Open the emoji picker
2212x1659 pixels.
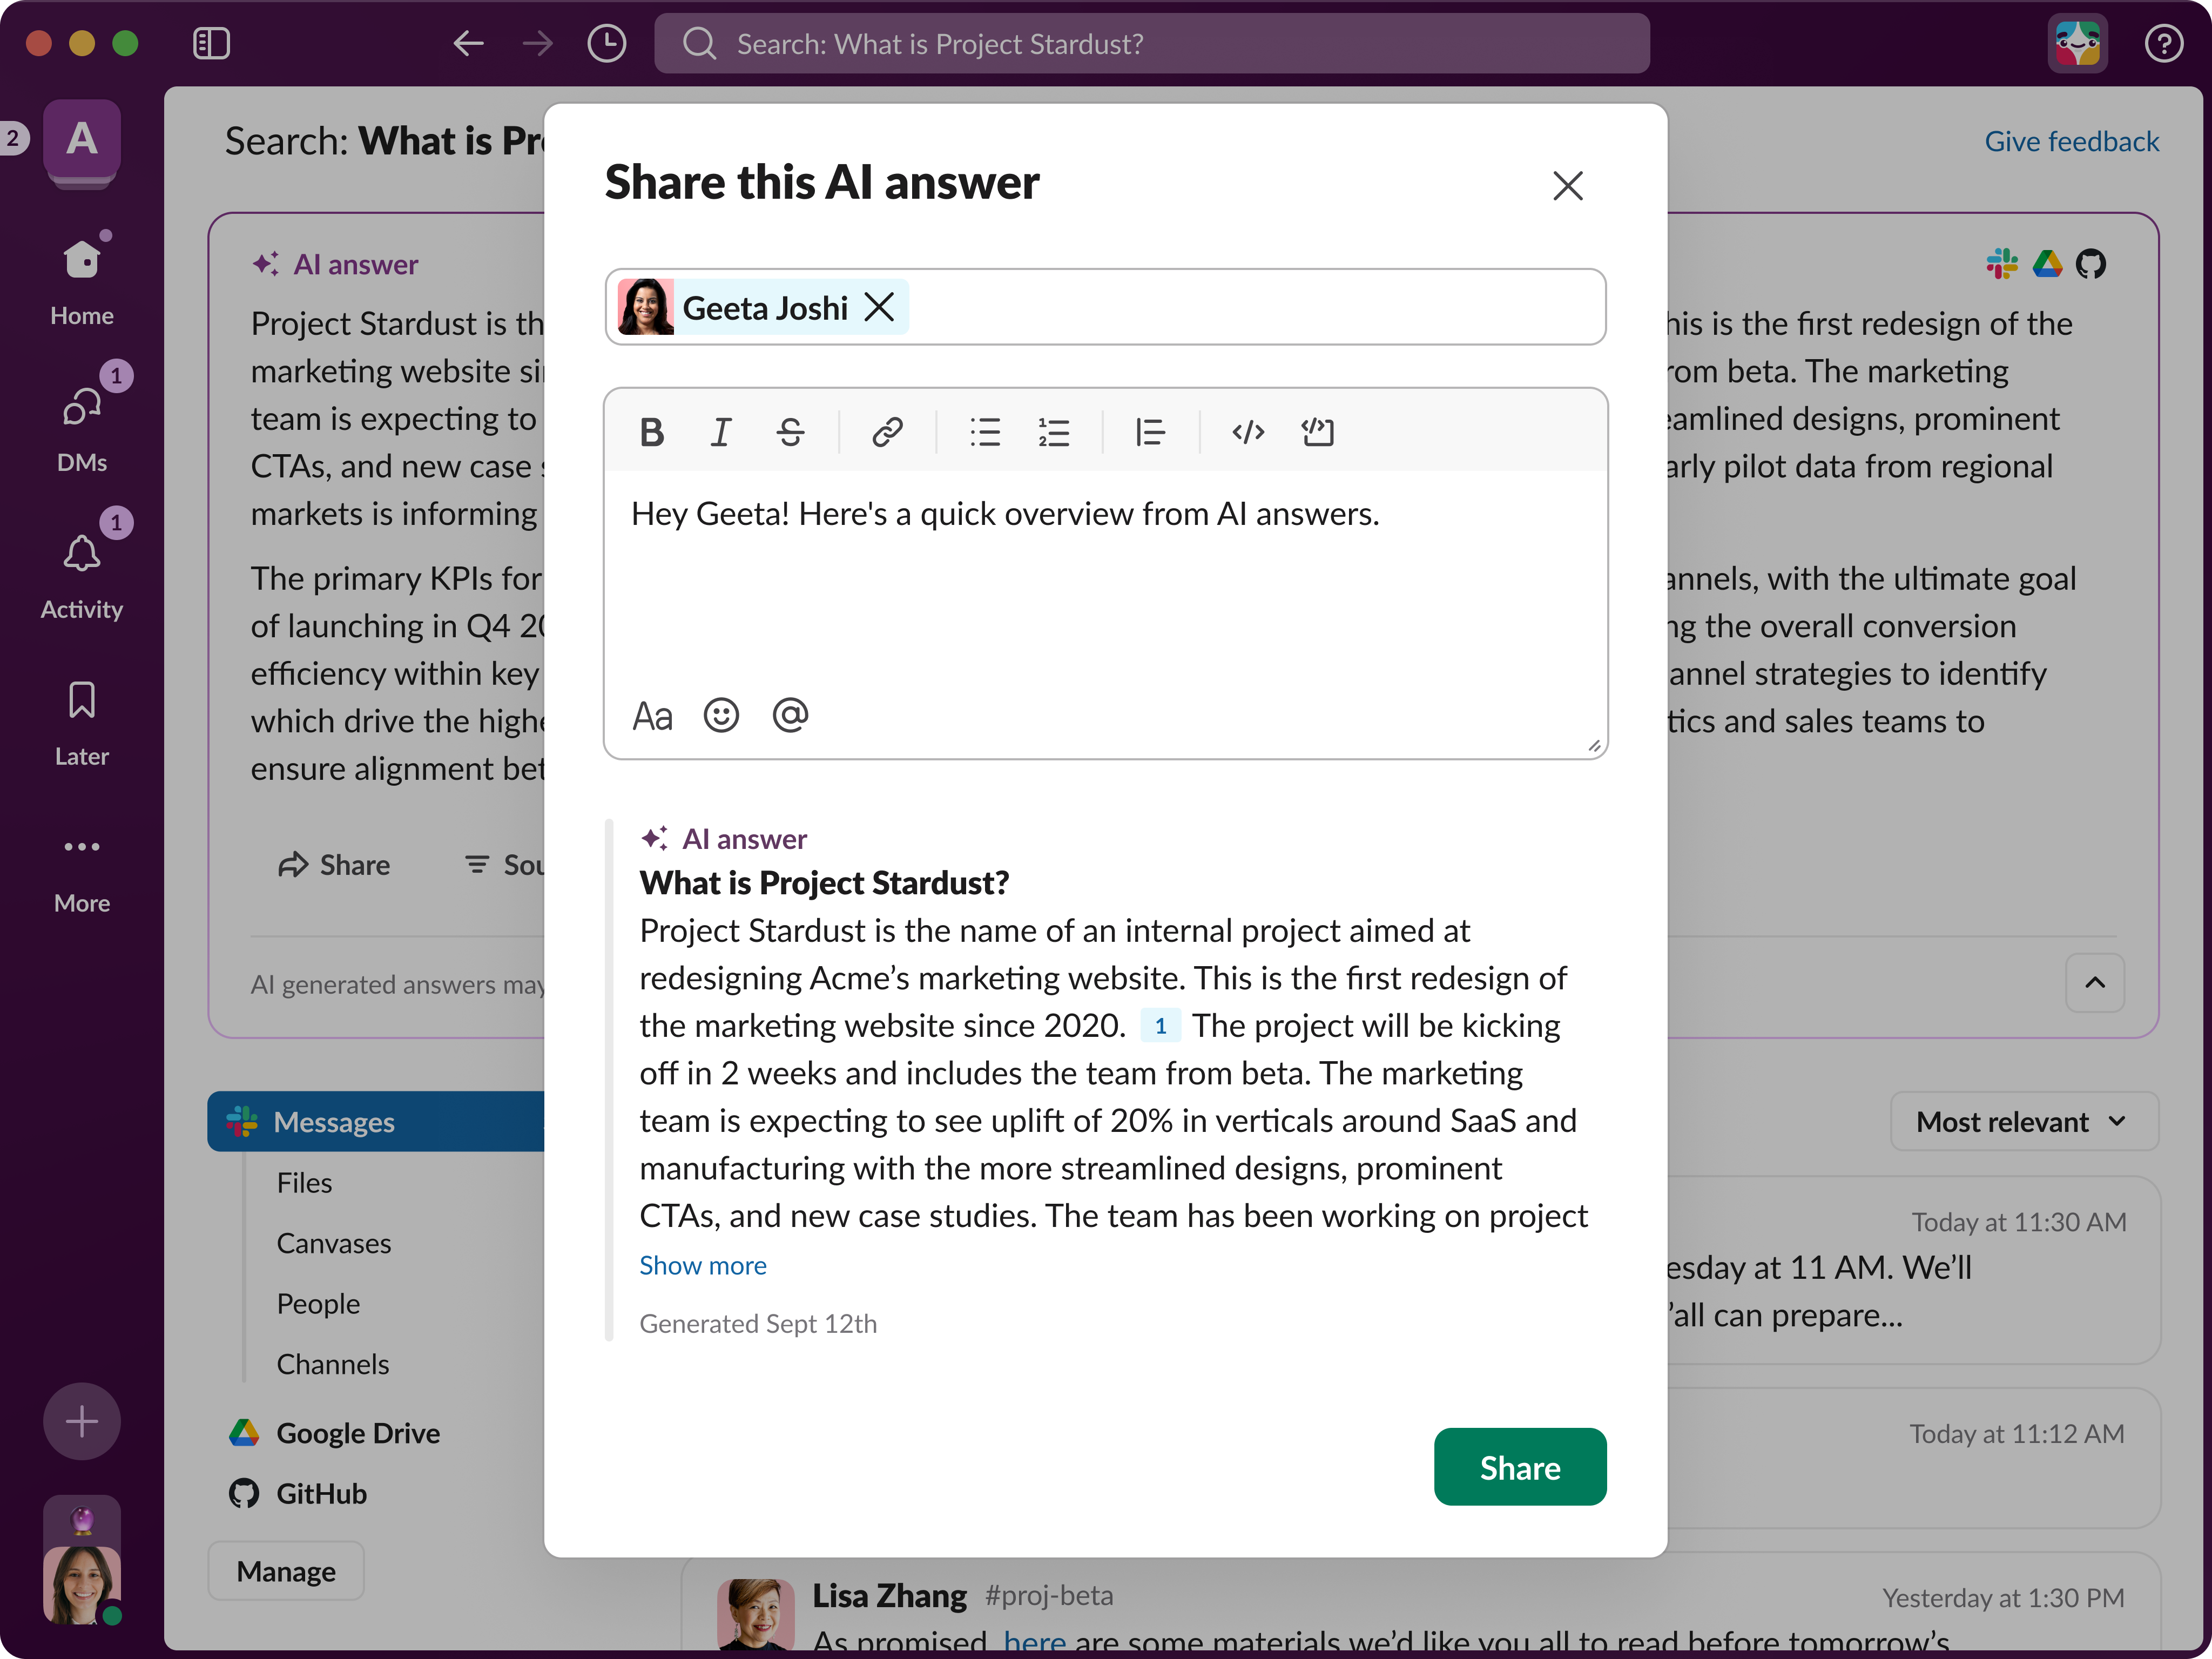tap(720, 716)
